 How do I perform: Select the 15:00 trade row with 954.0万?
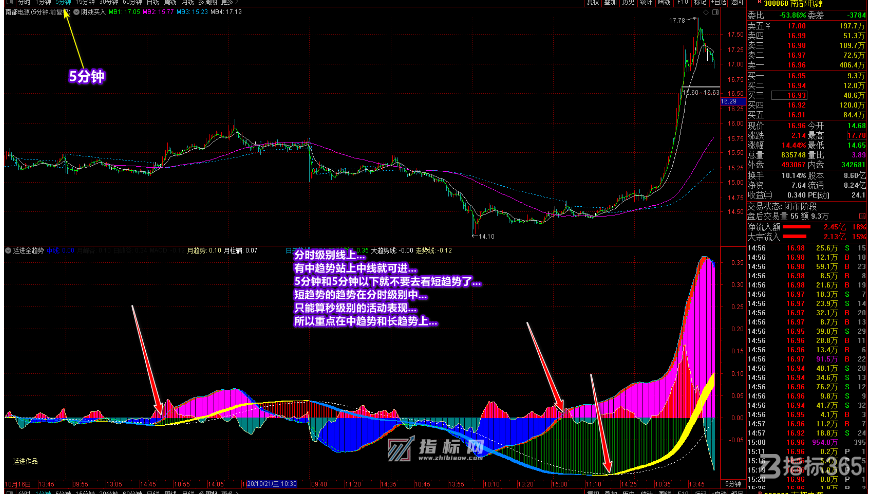click(x=807, y=442)
